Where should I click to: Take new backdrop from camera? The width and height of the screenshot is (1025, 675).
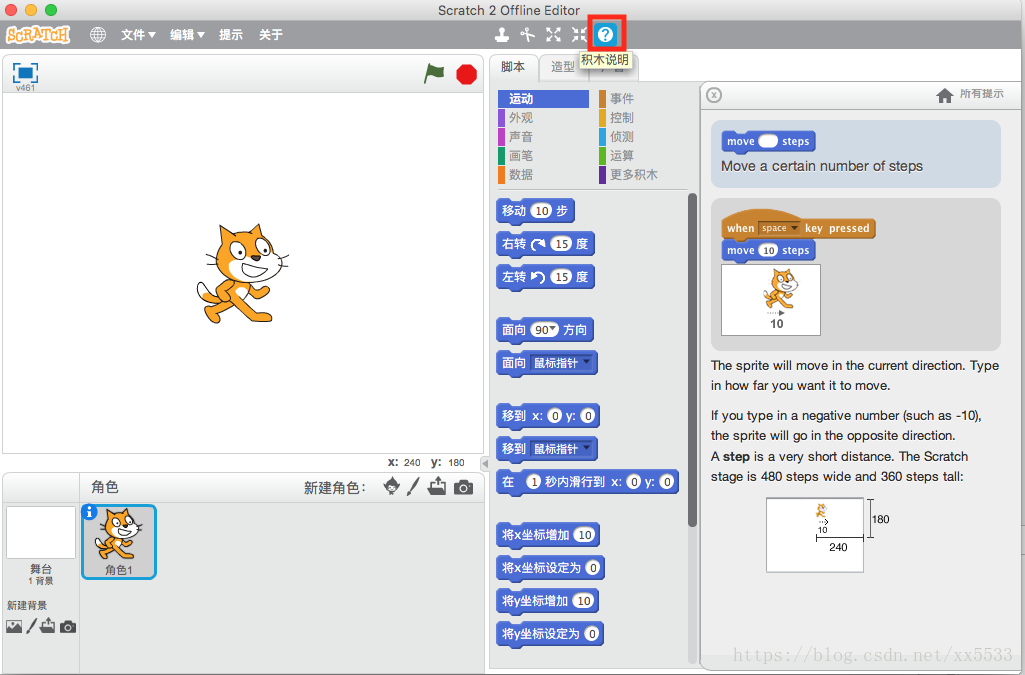pos(68,627)
